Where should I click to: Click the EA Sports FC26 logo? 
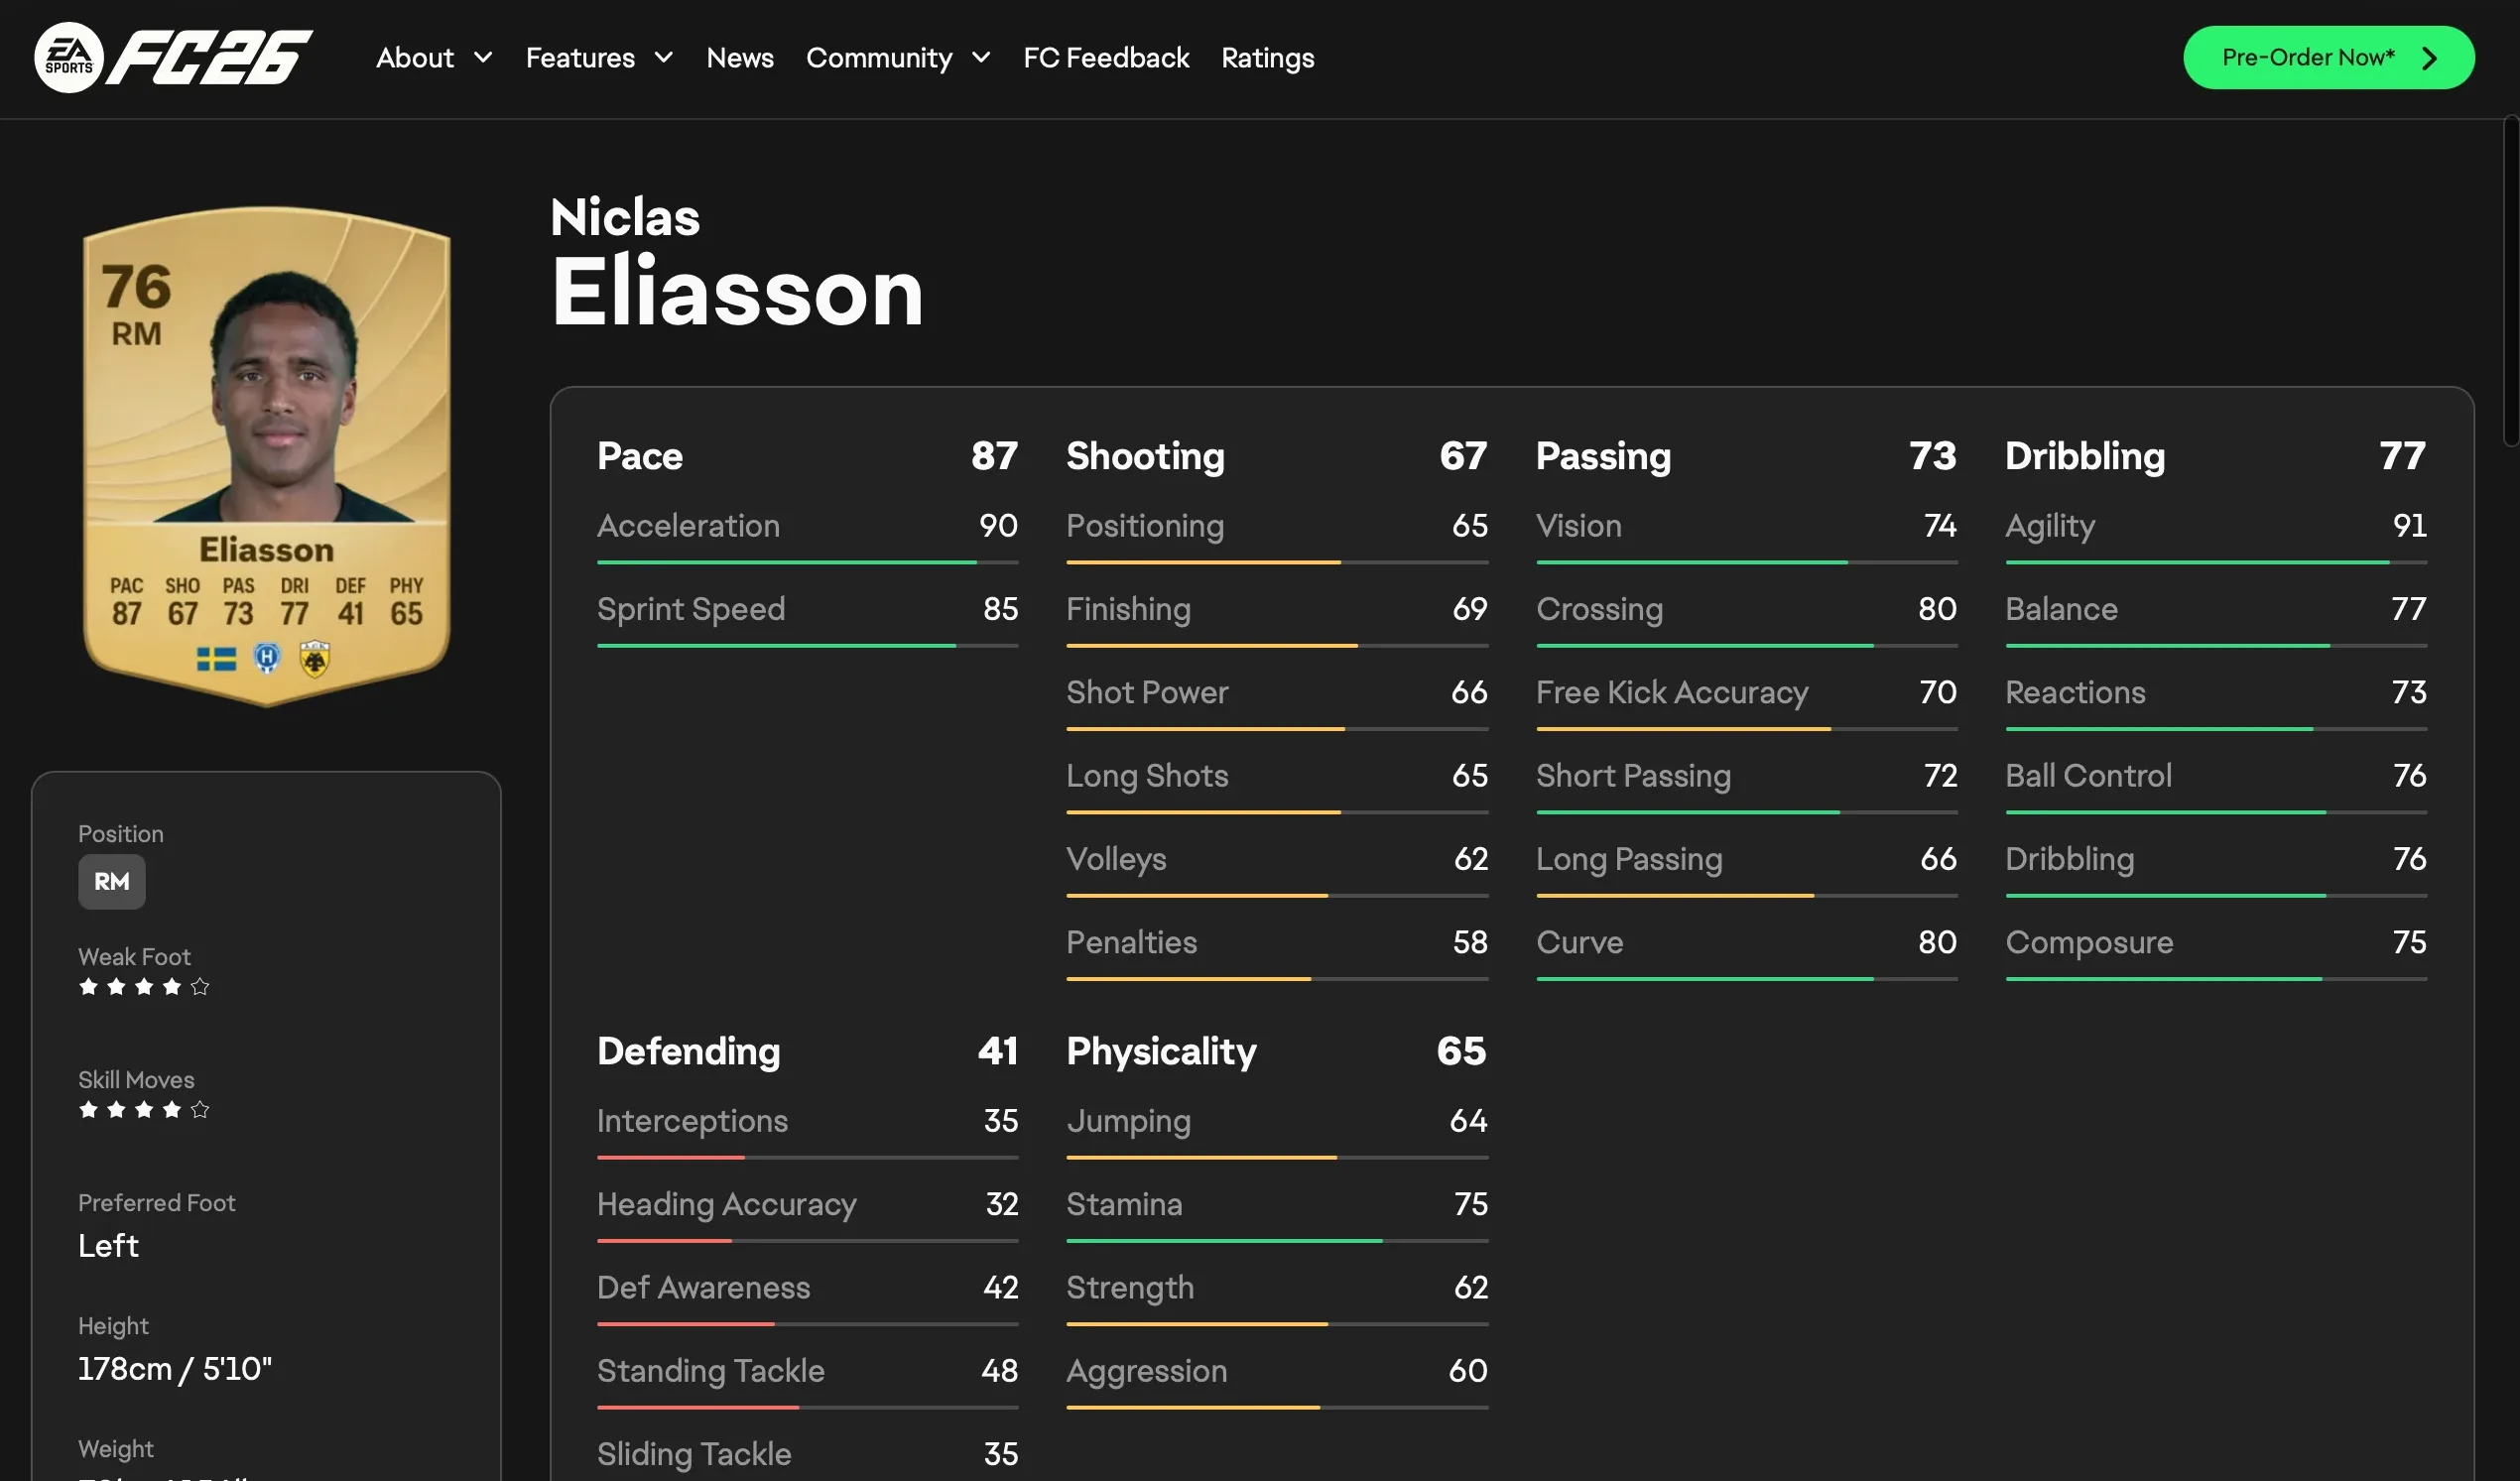pos(173,58)
